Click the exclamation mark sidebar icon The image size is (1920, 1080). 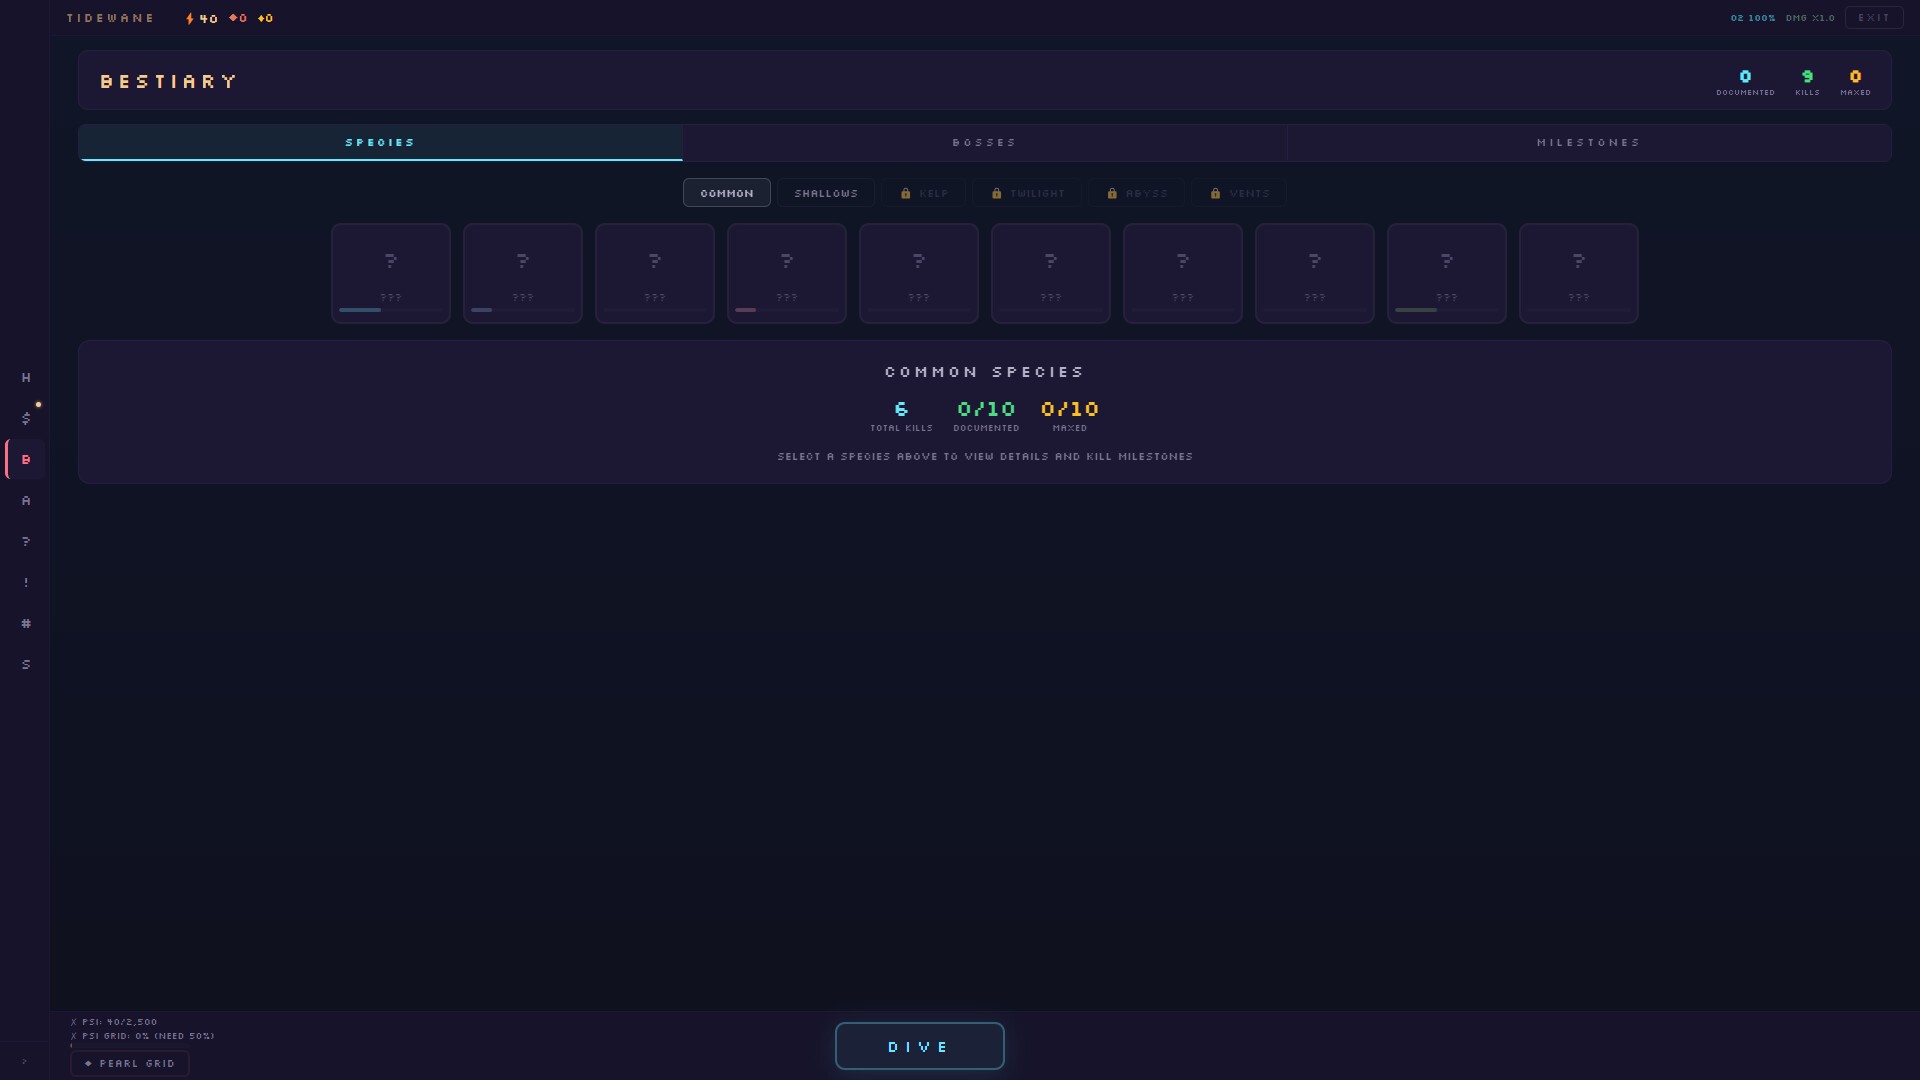point(26,583)
